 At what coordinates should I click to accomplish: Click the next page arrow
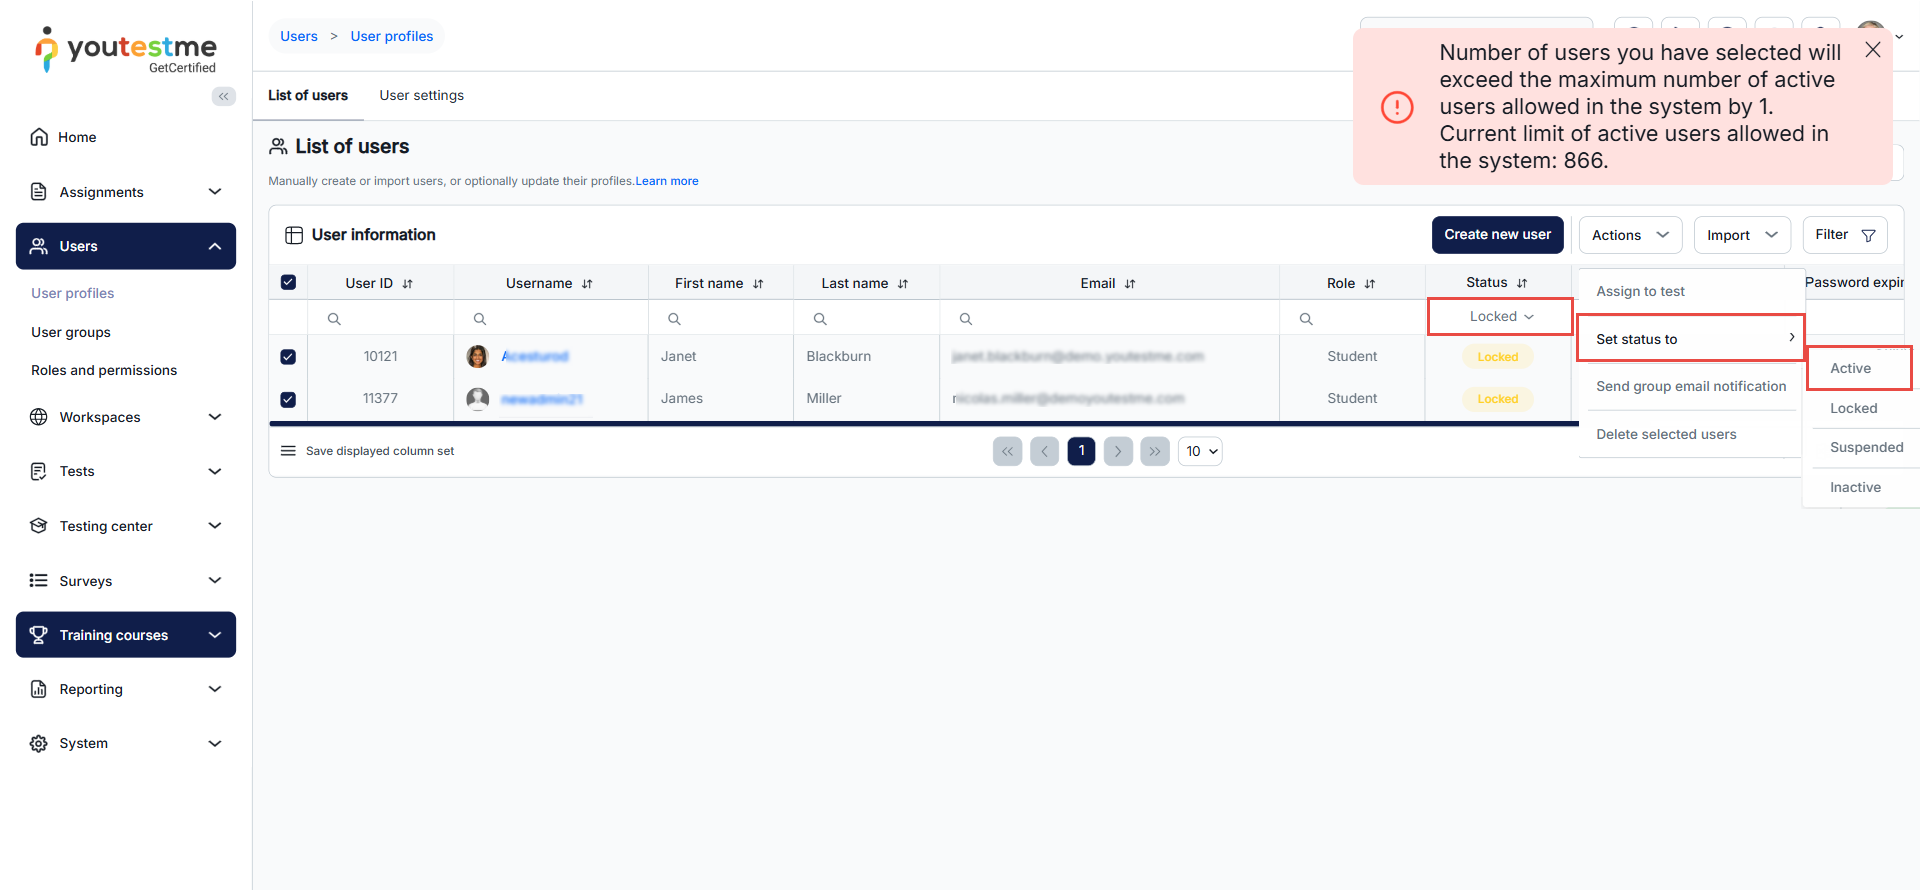[1118, 451]
